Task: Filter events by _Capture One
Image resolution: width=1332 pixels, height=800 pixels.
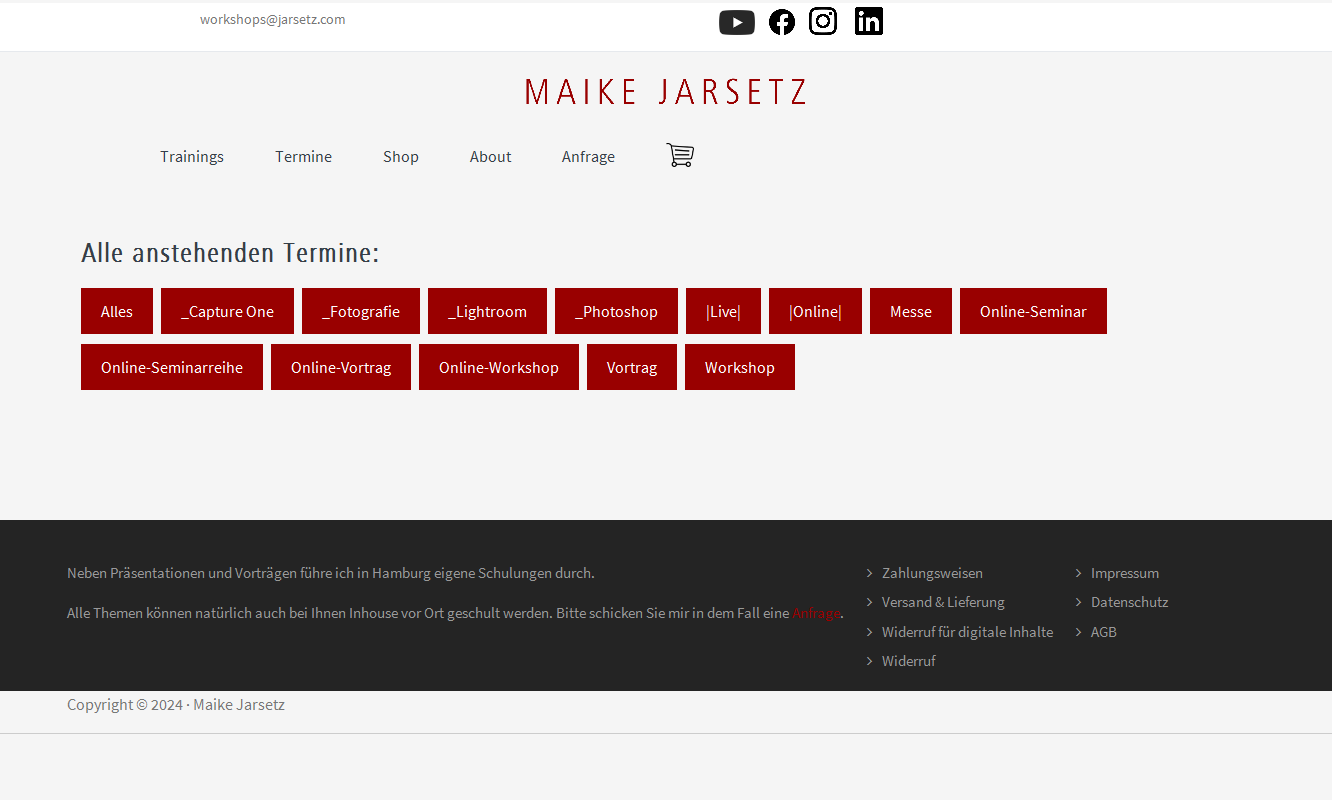Action: 227,311
